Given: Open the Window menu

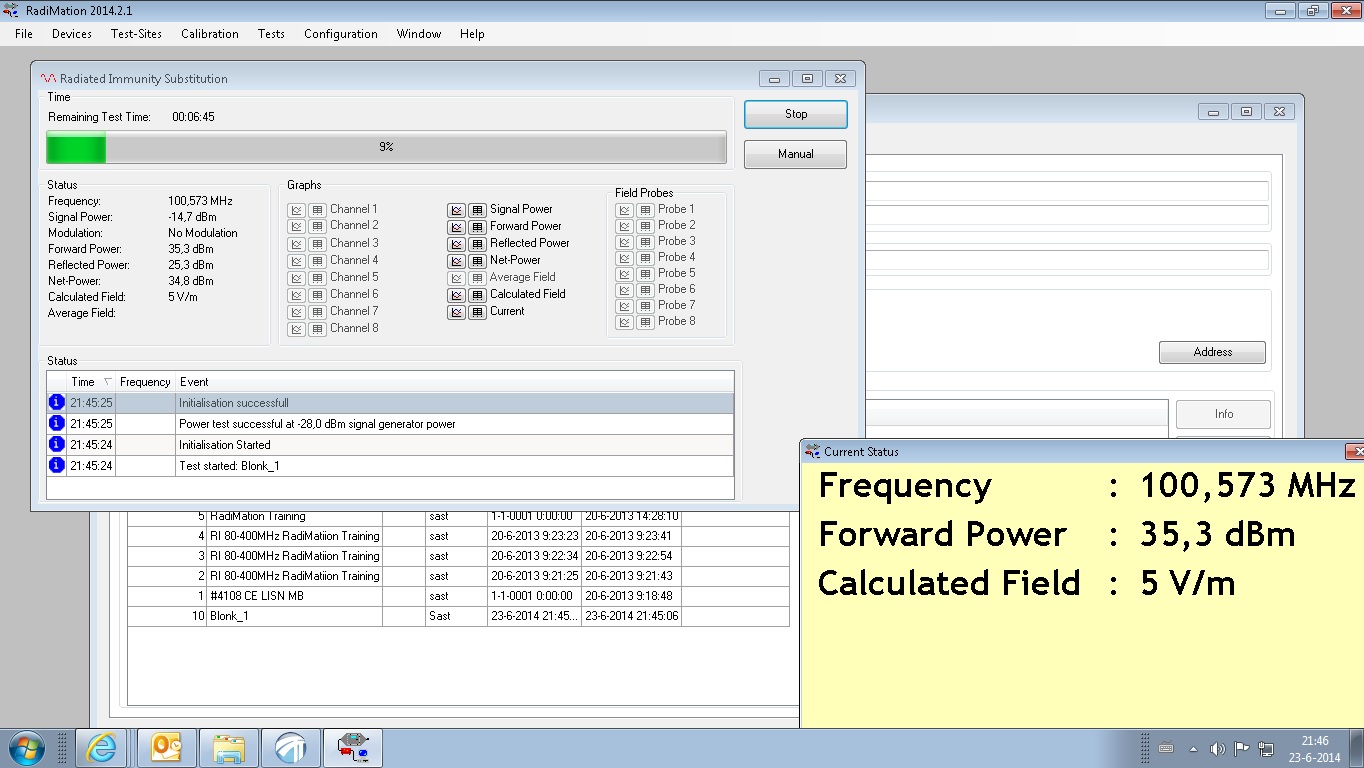Looking at the screenshot, I should click(418, 33).
